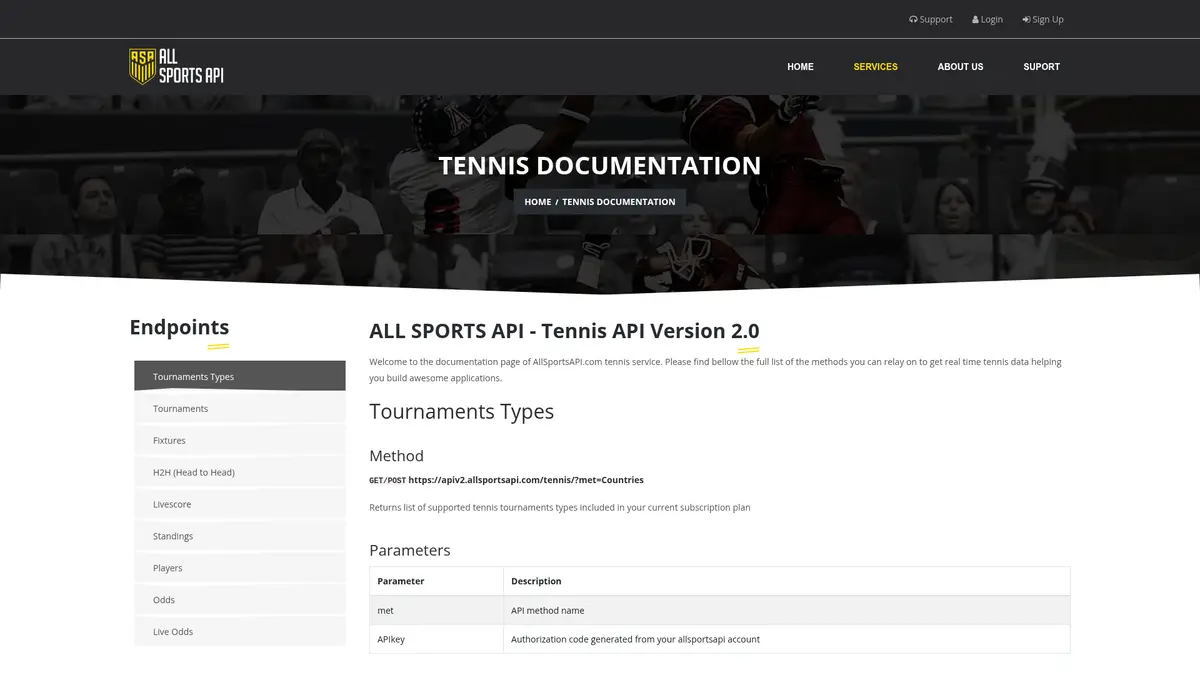Select Live Odds endpoint

[x=240, y=632]
